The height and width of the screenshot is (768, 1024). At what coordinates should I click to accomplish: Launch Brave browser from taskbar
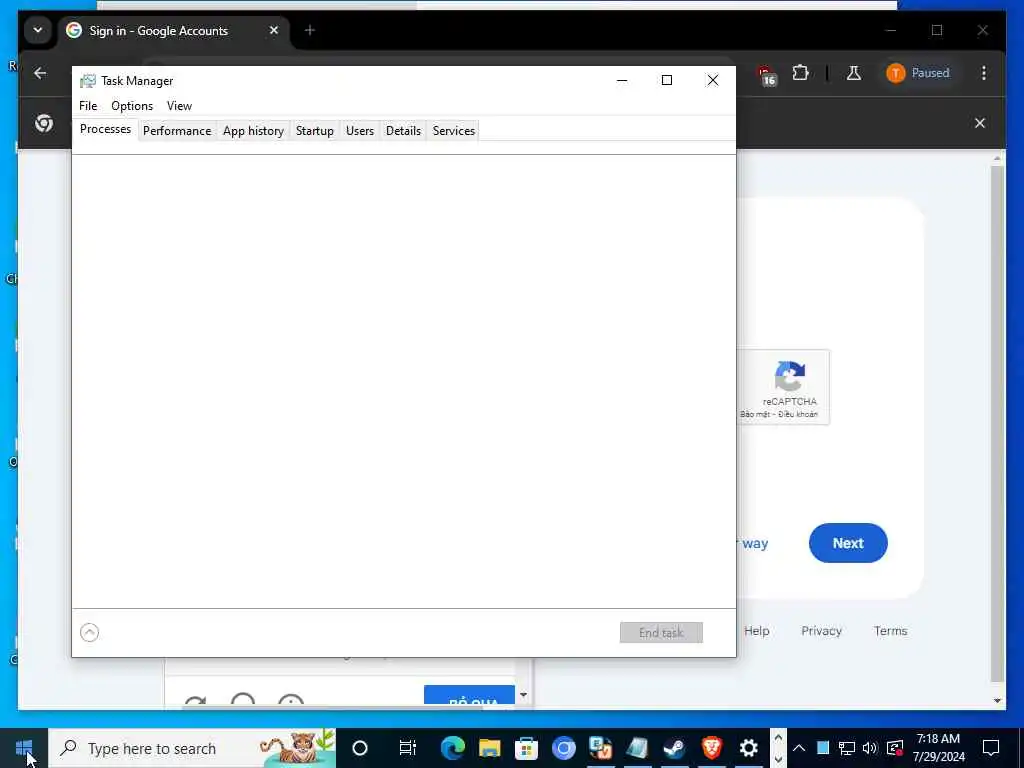coord(712,748)
